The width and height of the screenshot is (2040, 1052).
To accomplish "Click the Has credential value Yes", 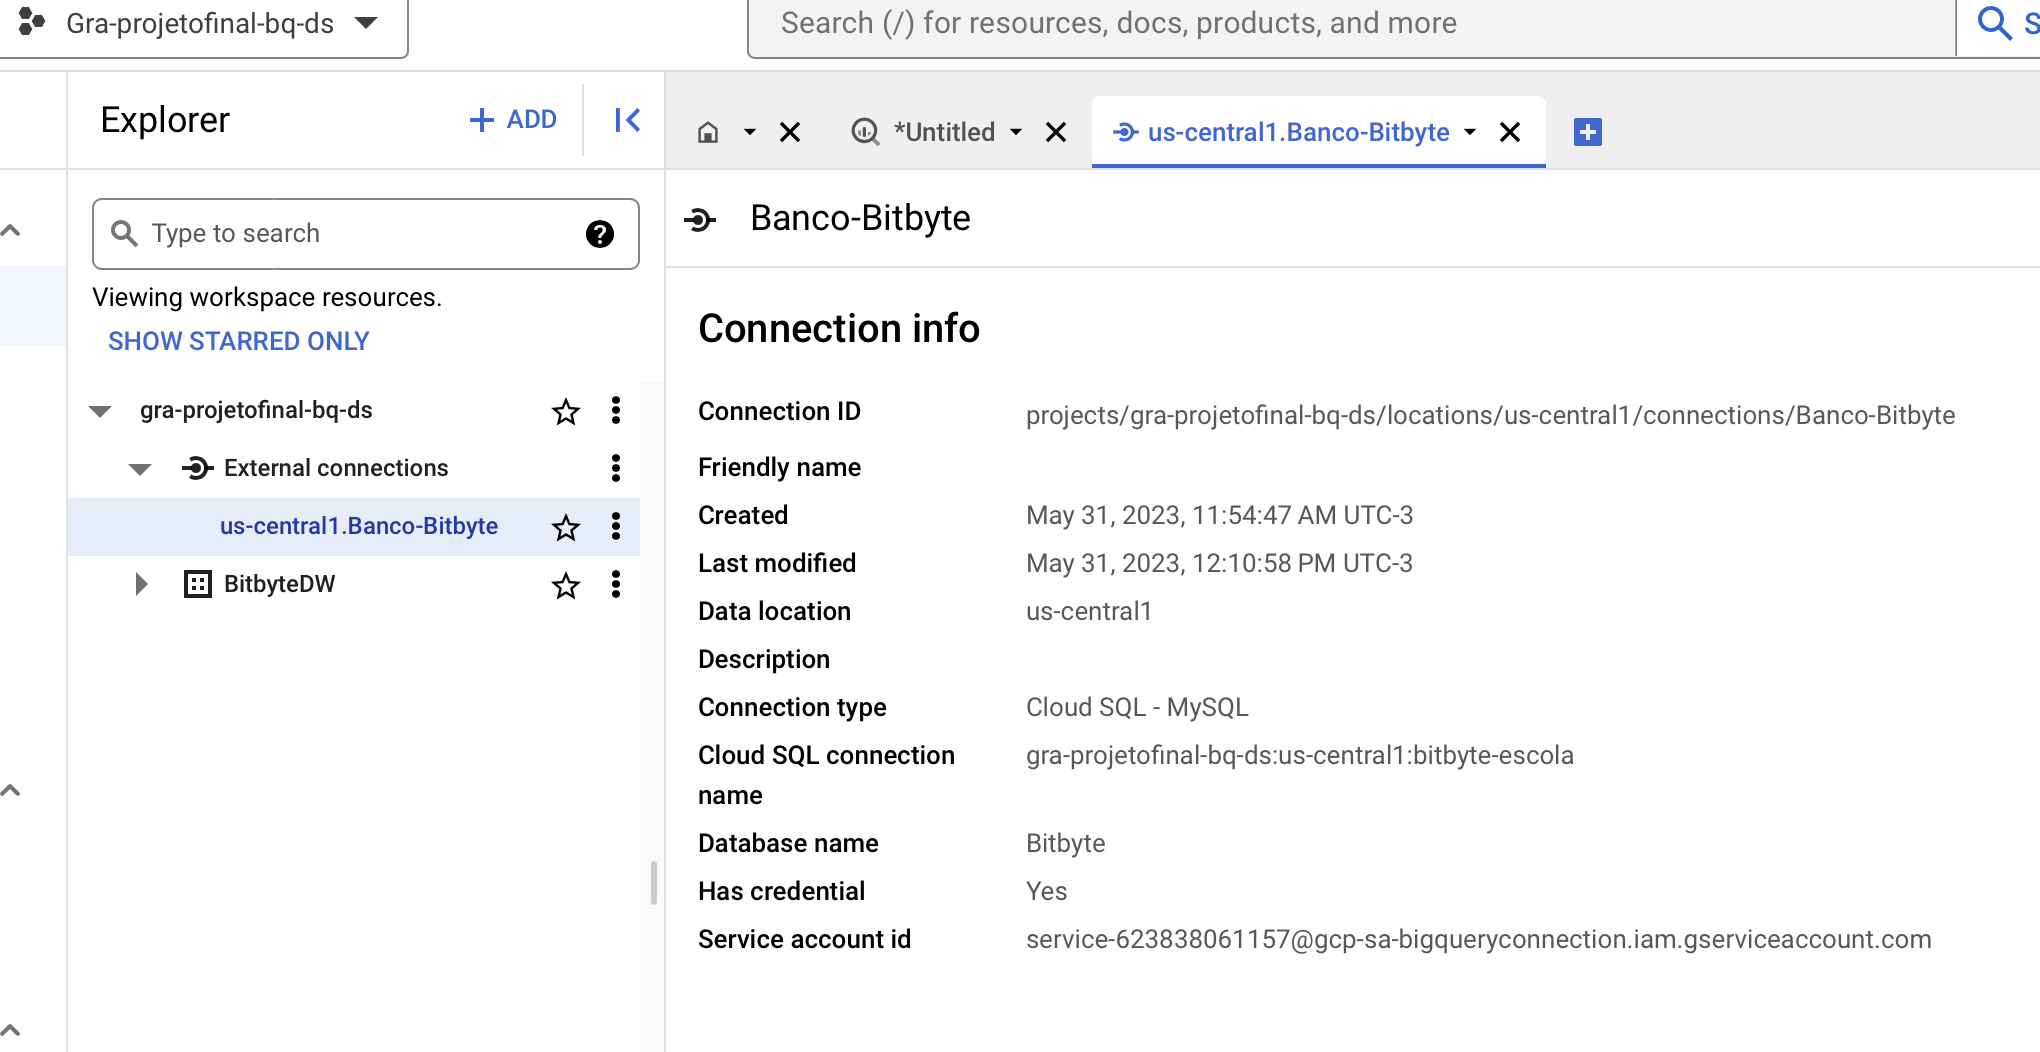I will [1046, 891].
